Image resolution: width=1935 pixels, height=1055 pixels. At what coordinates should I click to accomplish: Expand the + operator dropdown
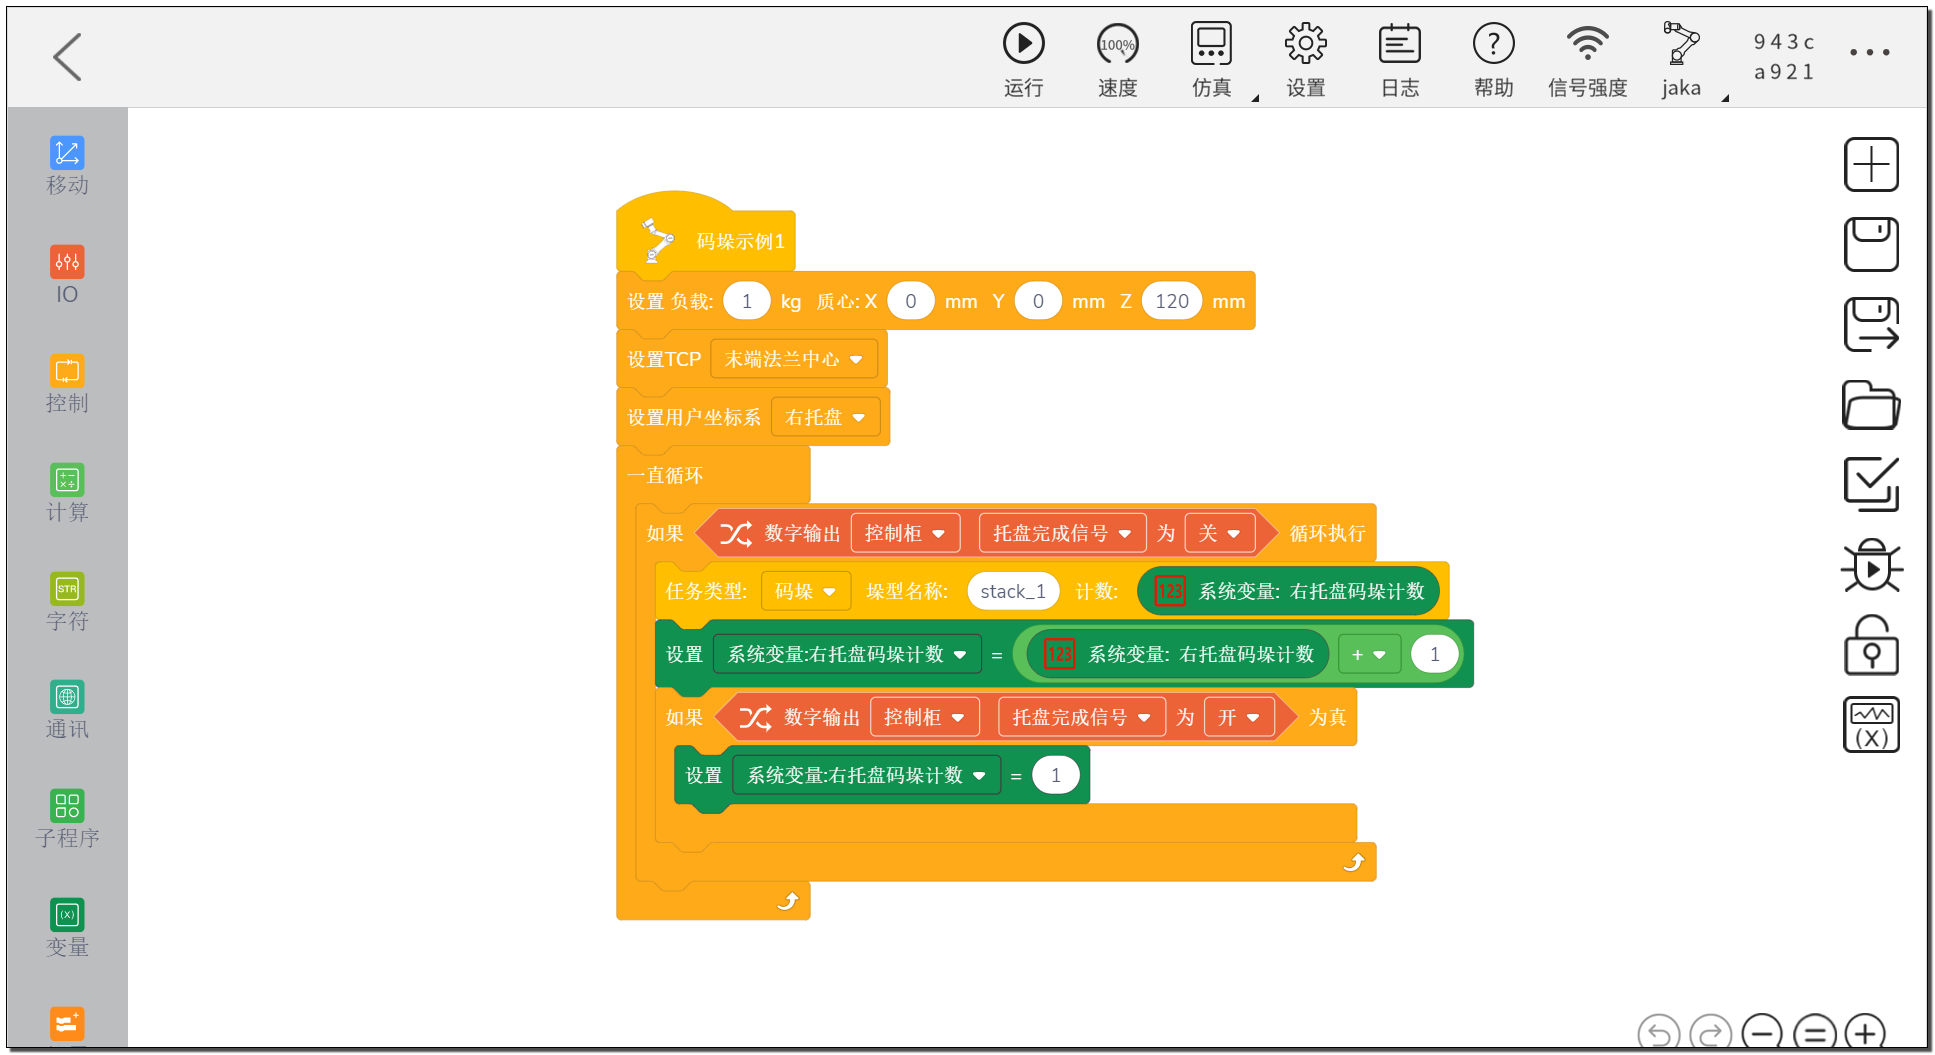pyautogui.click(x=1369, y=654)
